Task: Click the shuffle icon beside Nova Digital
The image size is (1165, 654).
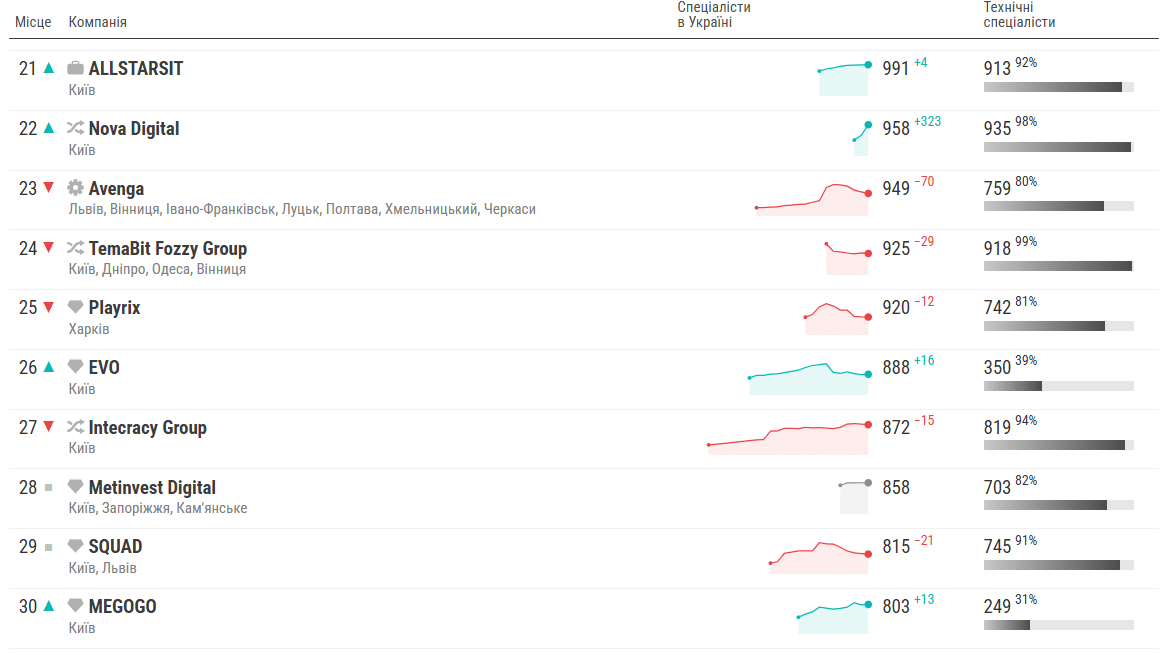Action: coord(75,128)
